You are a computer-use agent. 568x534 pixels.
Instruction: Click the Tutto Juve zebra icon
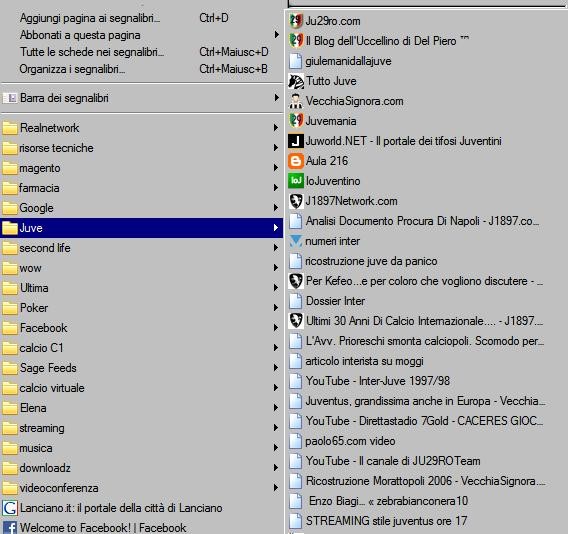[296, 81]
